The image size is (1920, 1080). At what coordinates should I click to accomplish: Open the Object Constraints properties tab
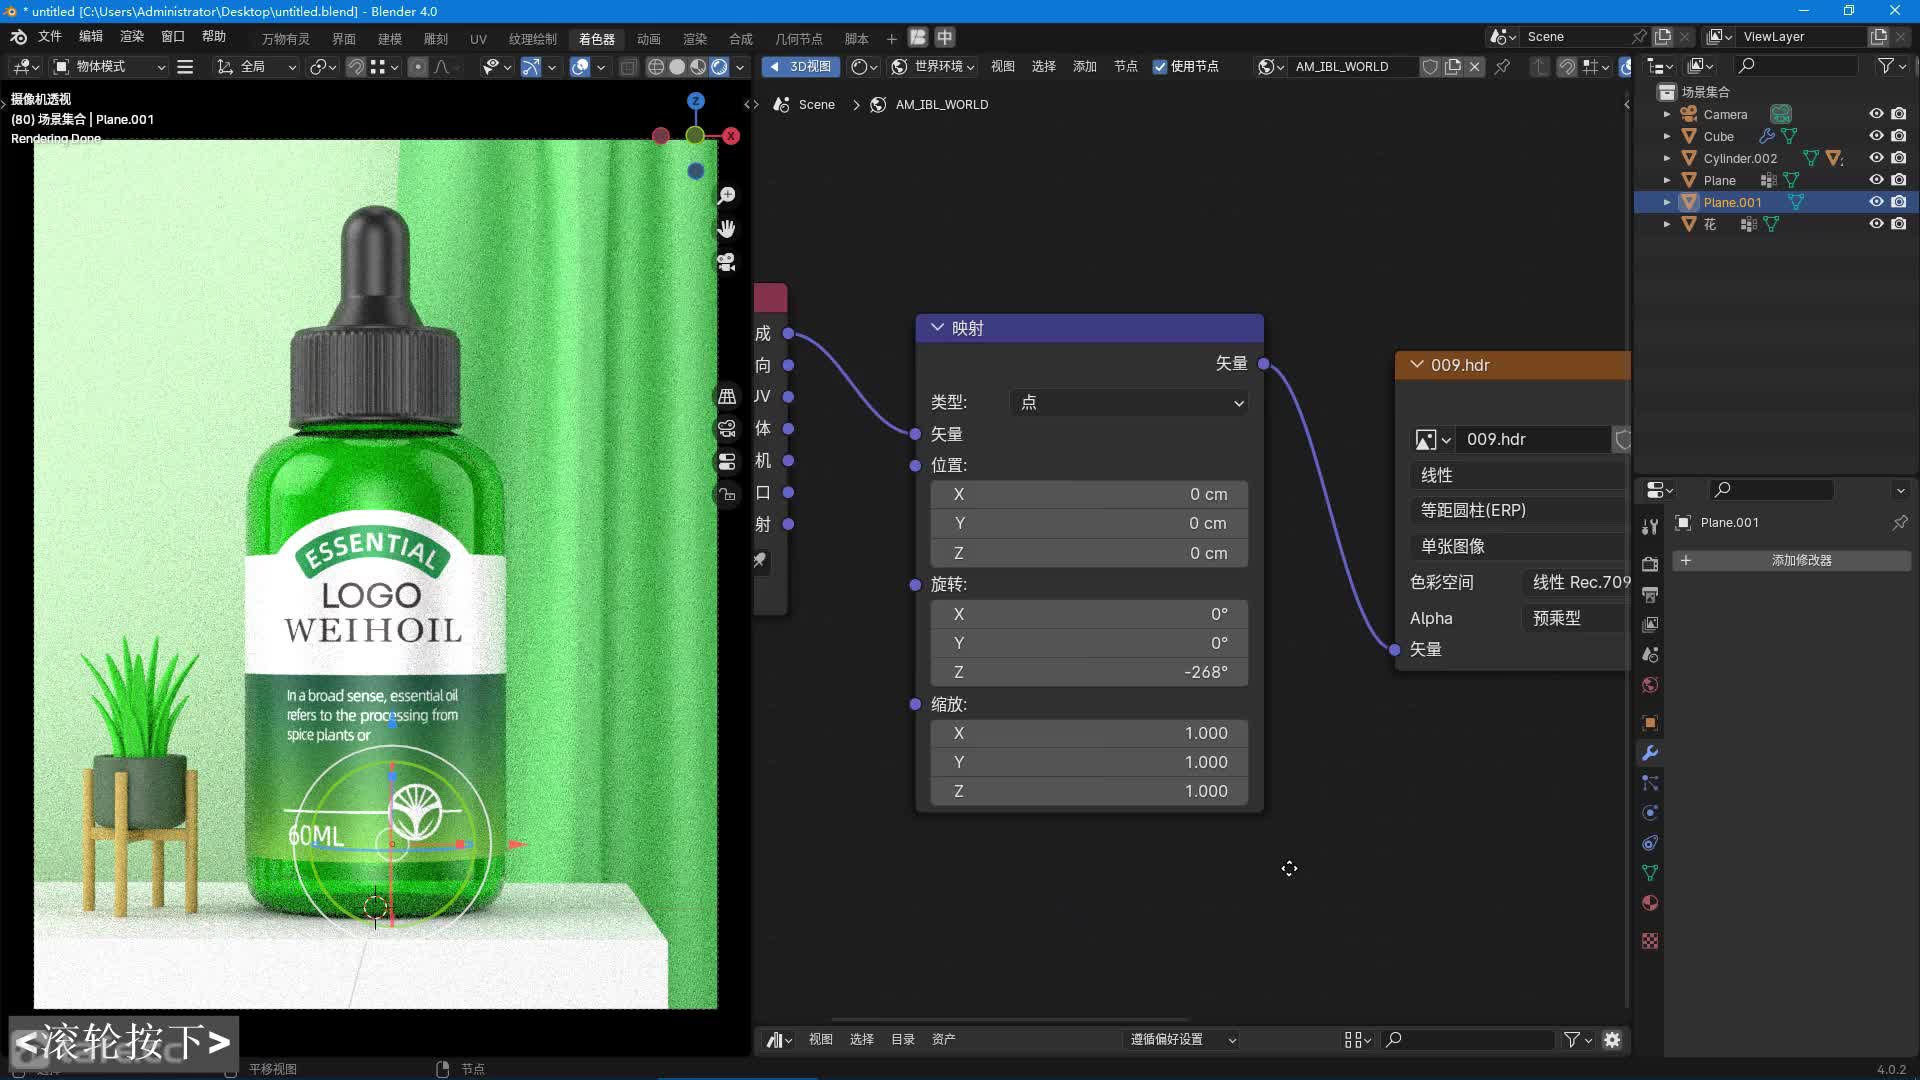point(1650,842)
